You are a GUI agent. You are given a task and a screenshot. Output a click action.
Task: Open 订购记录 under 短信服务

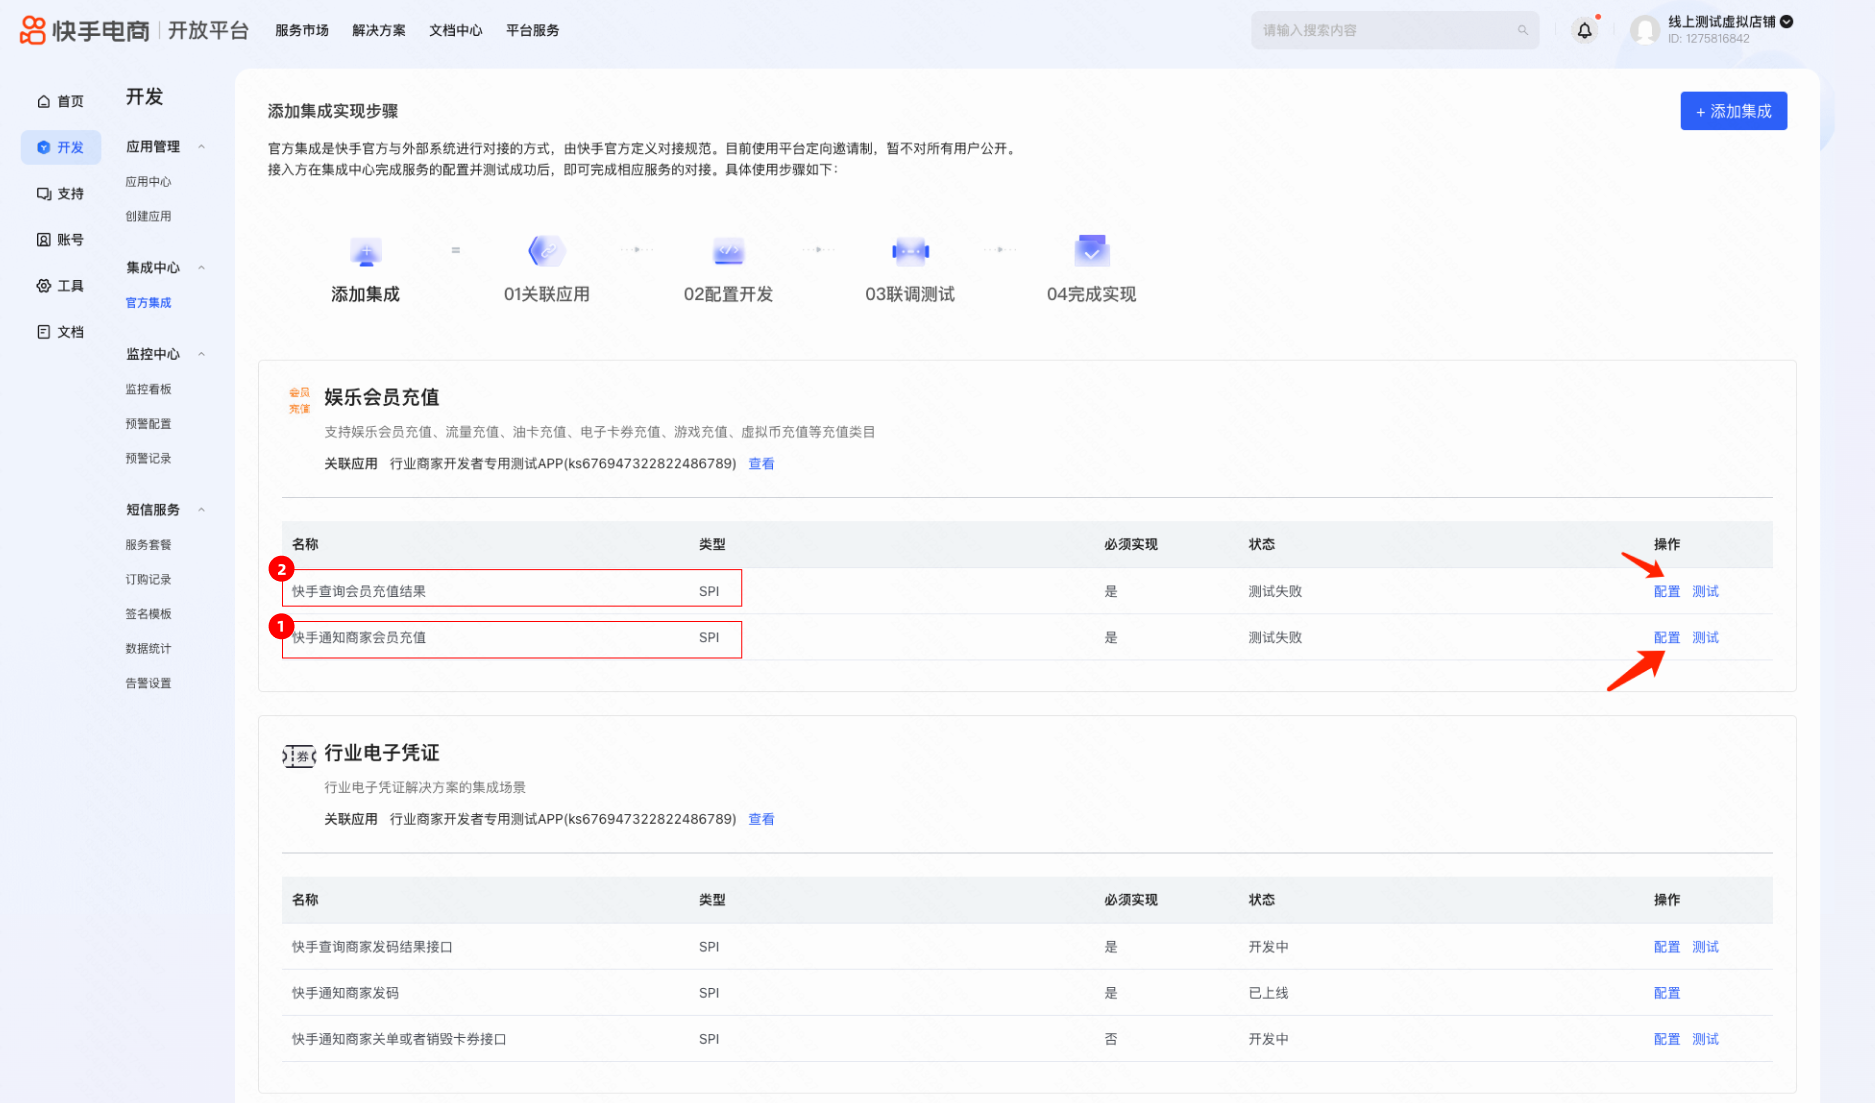pyautogui.click(x=148, y=580)
